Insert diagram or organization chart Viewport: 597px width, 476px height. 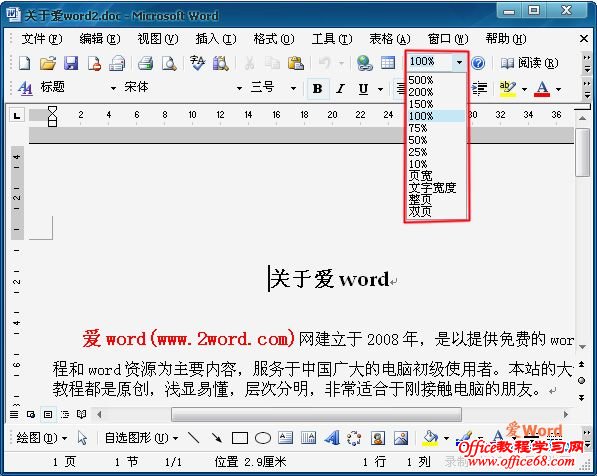point(354,438)
